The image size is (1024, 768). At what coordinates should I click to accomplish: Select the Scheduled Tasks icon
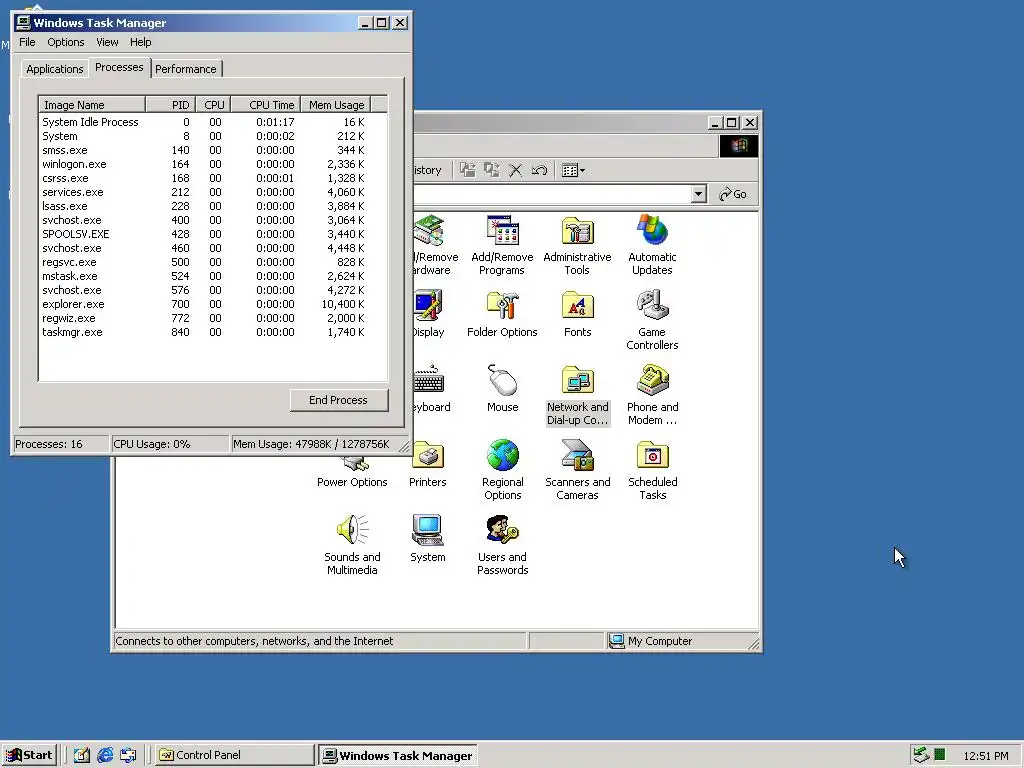pyautogui.click(x=652, y=470)
